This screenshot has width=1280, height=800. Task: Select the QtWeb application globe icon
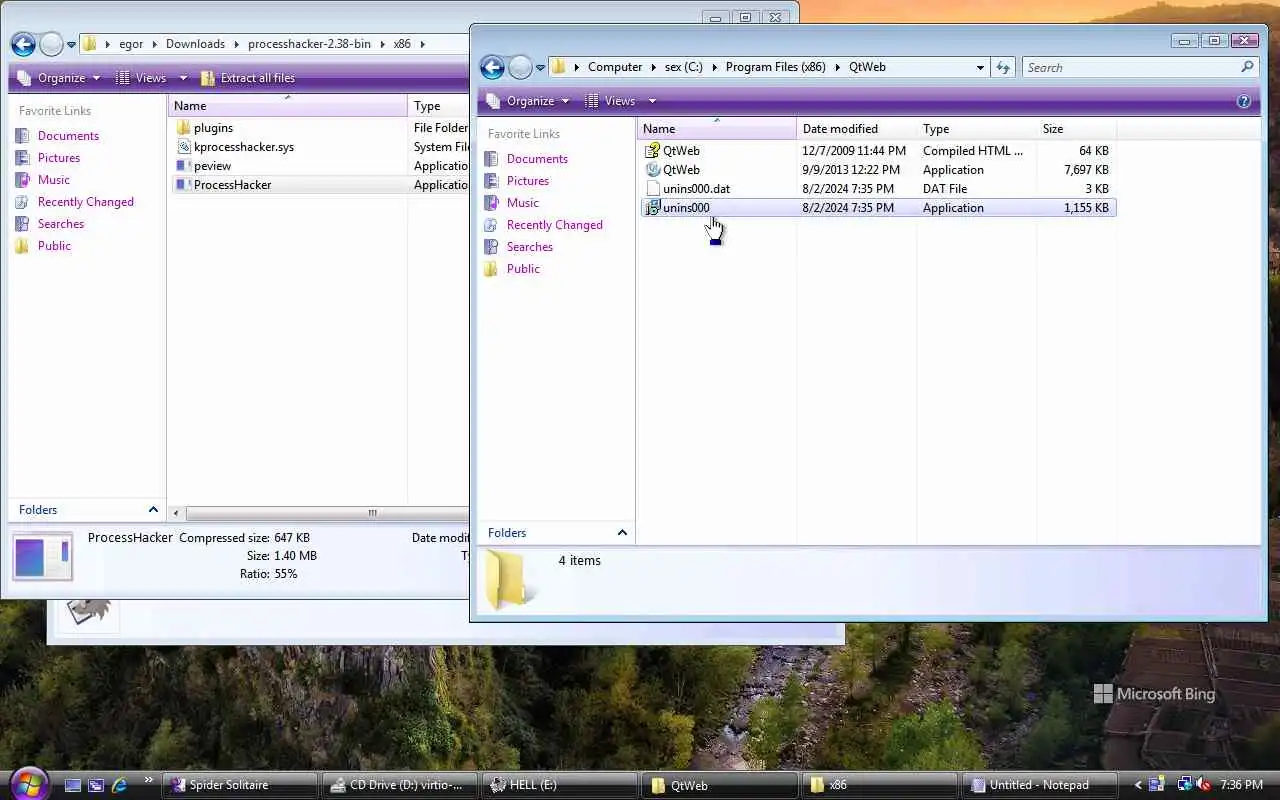(653, 170)
